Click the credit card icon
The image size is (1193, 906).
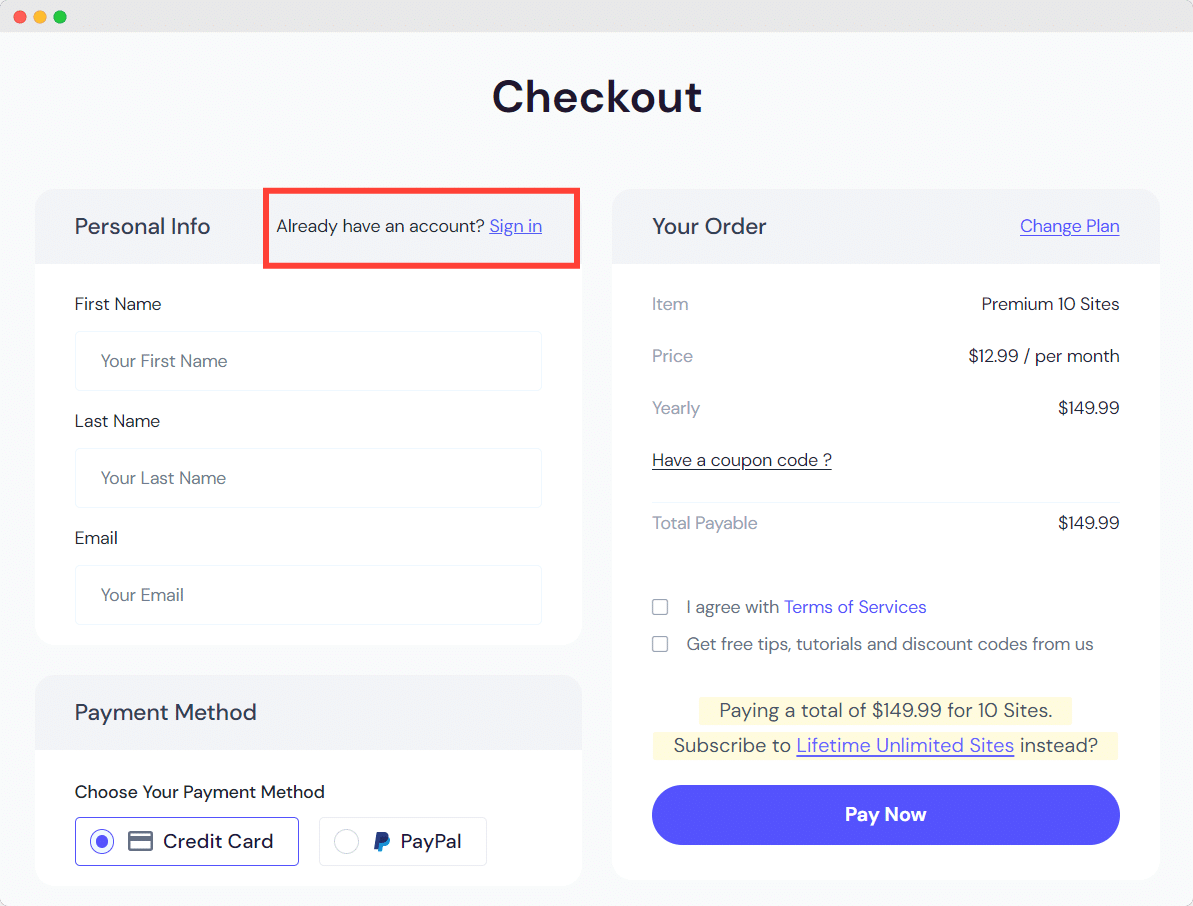point(140,841)
